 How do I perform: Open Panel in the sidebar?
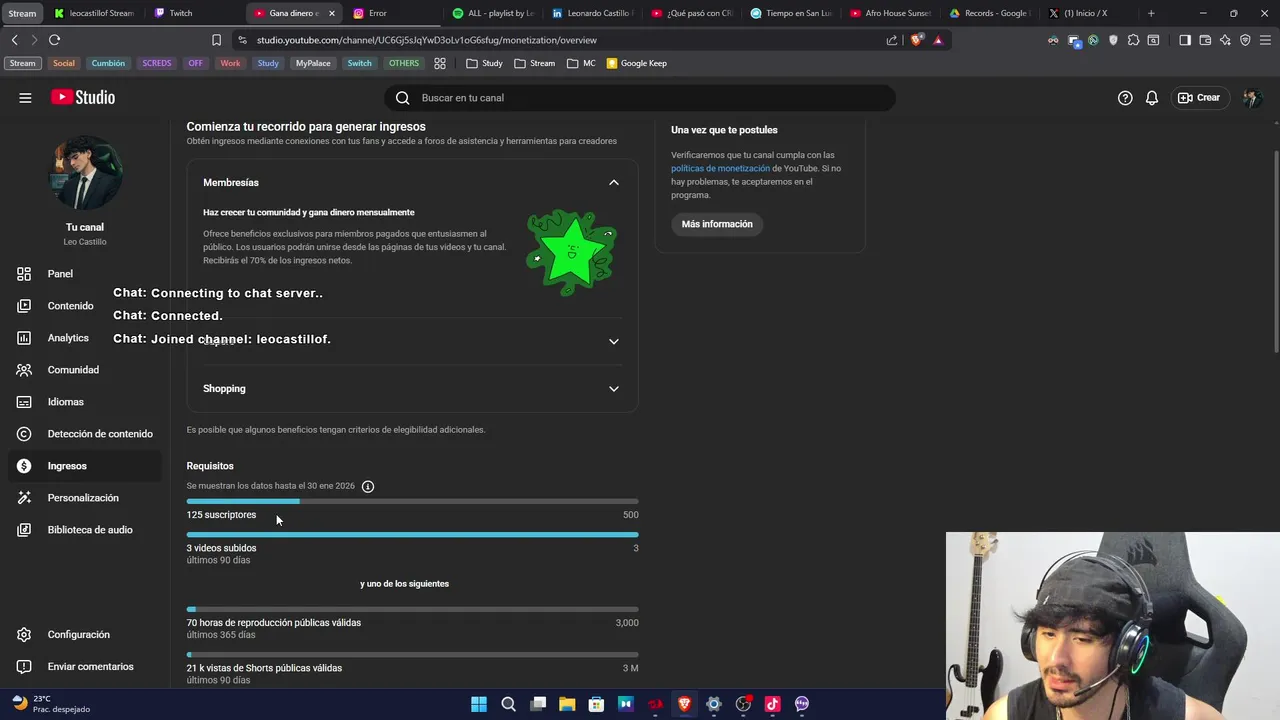click(85, 274)
